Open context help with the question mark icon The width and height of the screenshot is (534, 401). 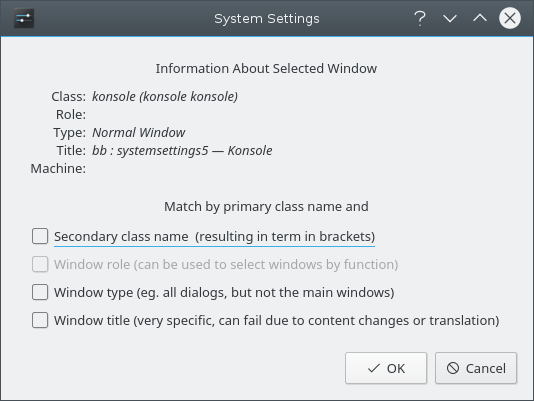tap(420, 18)
